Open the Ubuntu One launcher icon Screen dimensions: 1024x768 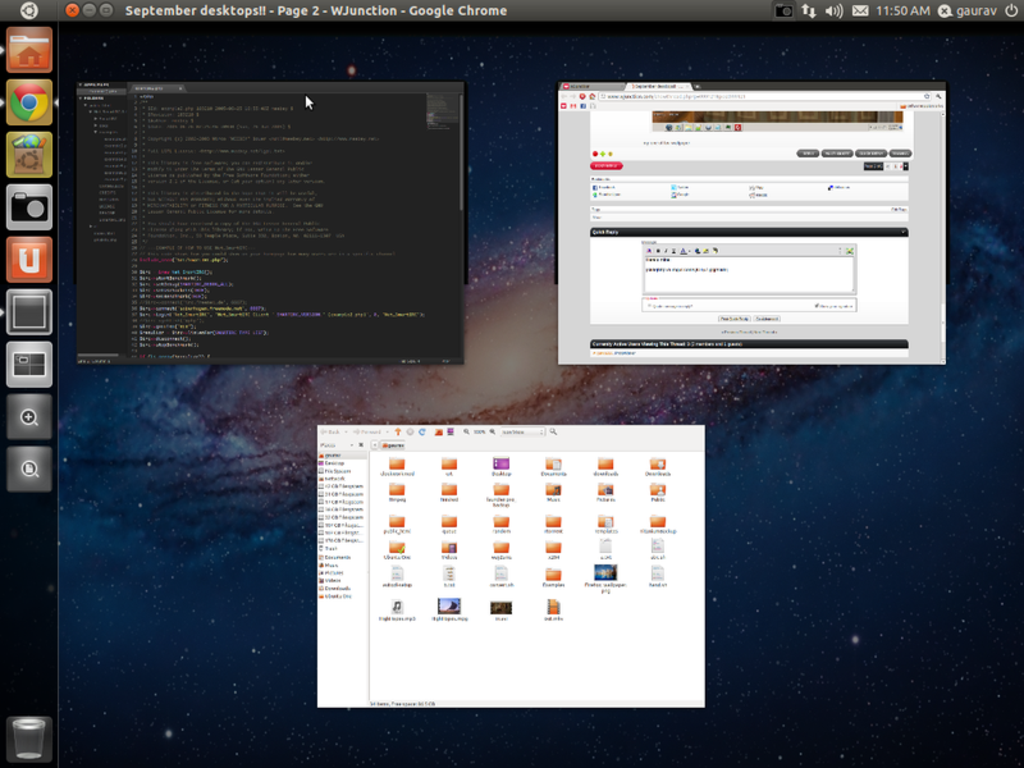coord(29,259)
